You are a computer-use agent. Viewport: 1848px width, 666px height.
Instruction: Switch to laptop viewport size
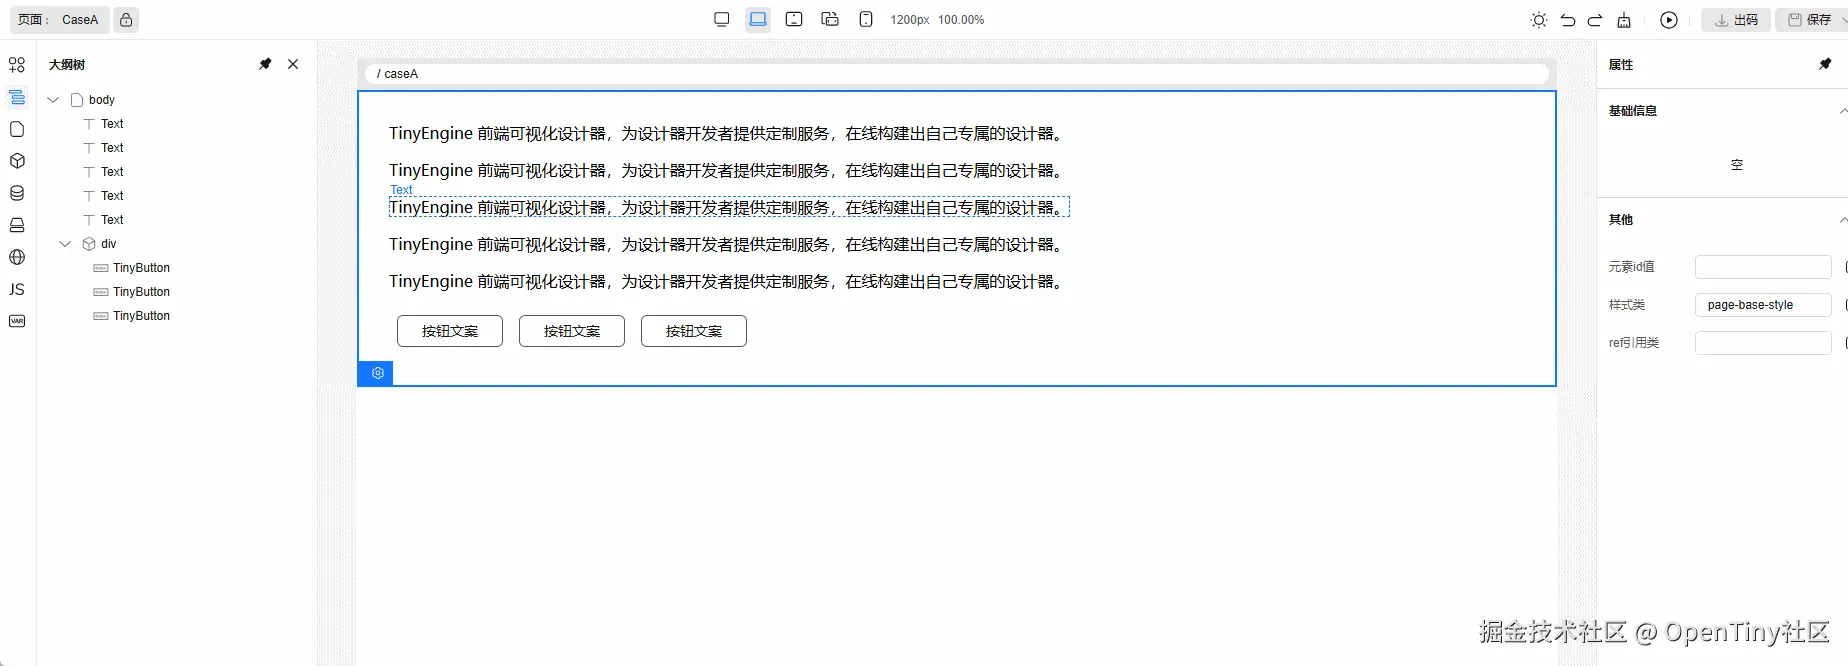[758, 20]
